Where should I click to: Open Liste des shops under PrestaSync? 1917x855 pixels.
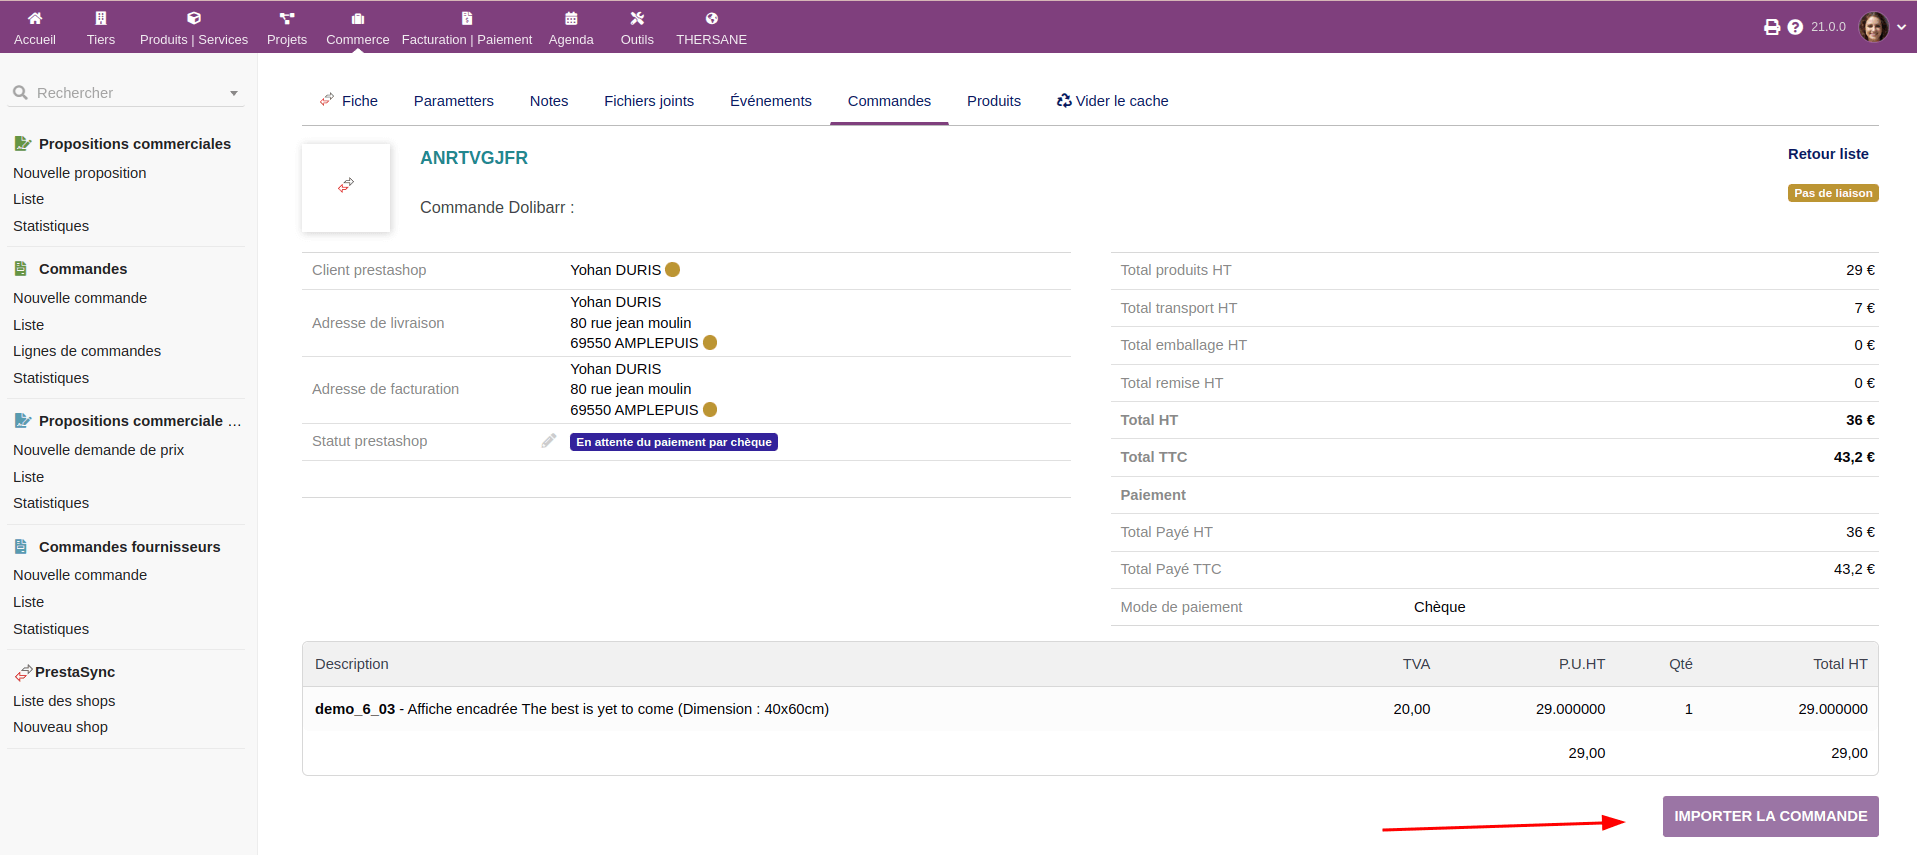tap(64, 701)
